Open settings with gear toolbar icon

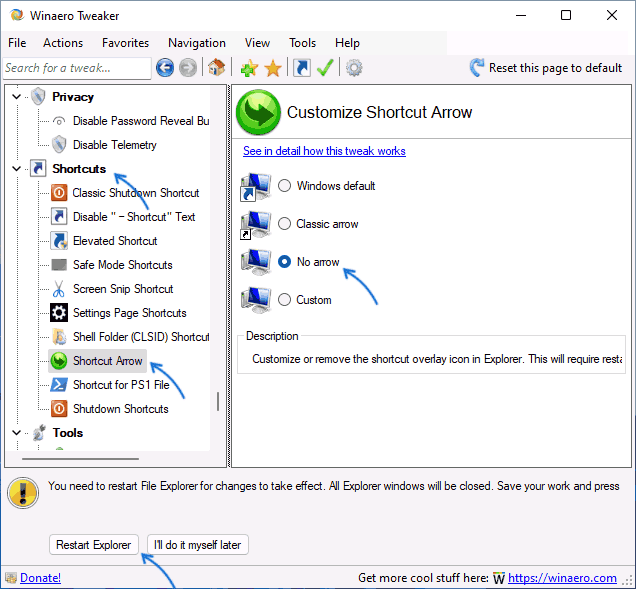[354, 68]
